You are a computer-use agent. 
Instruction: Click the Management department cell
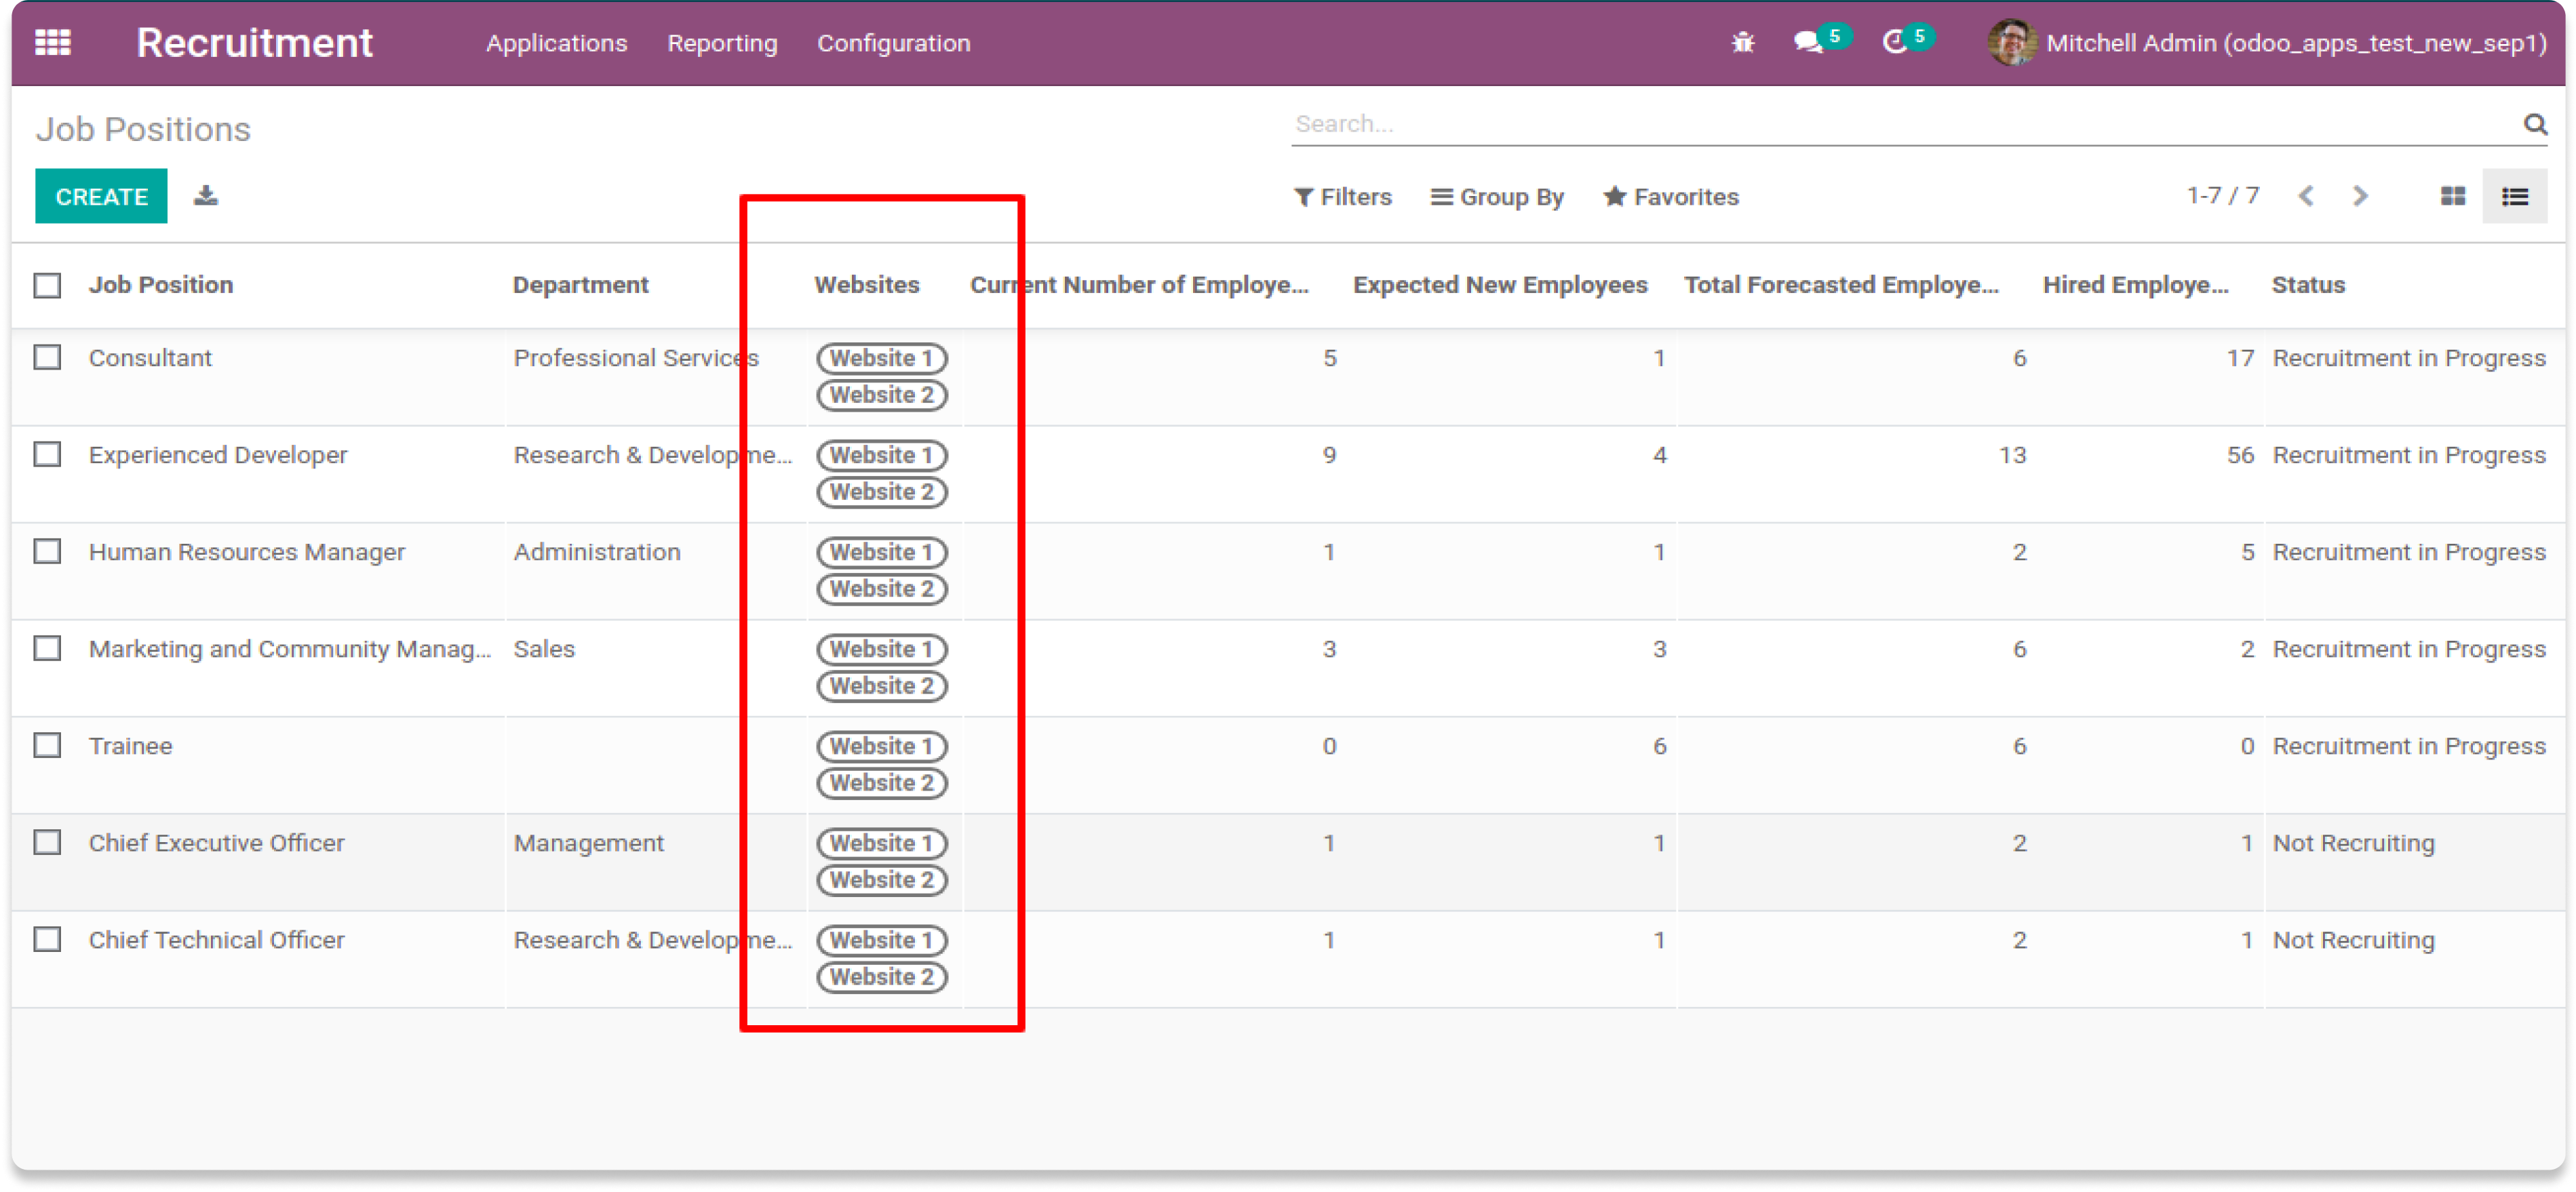point(588,843)
